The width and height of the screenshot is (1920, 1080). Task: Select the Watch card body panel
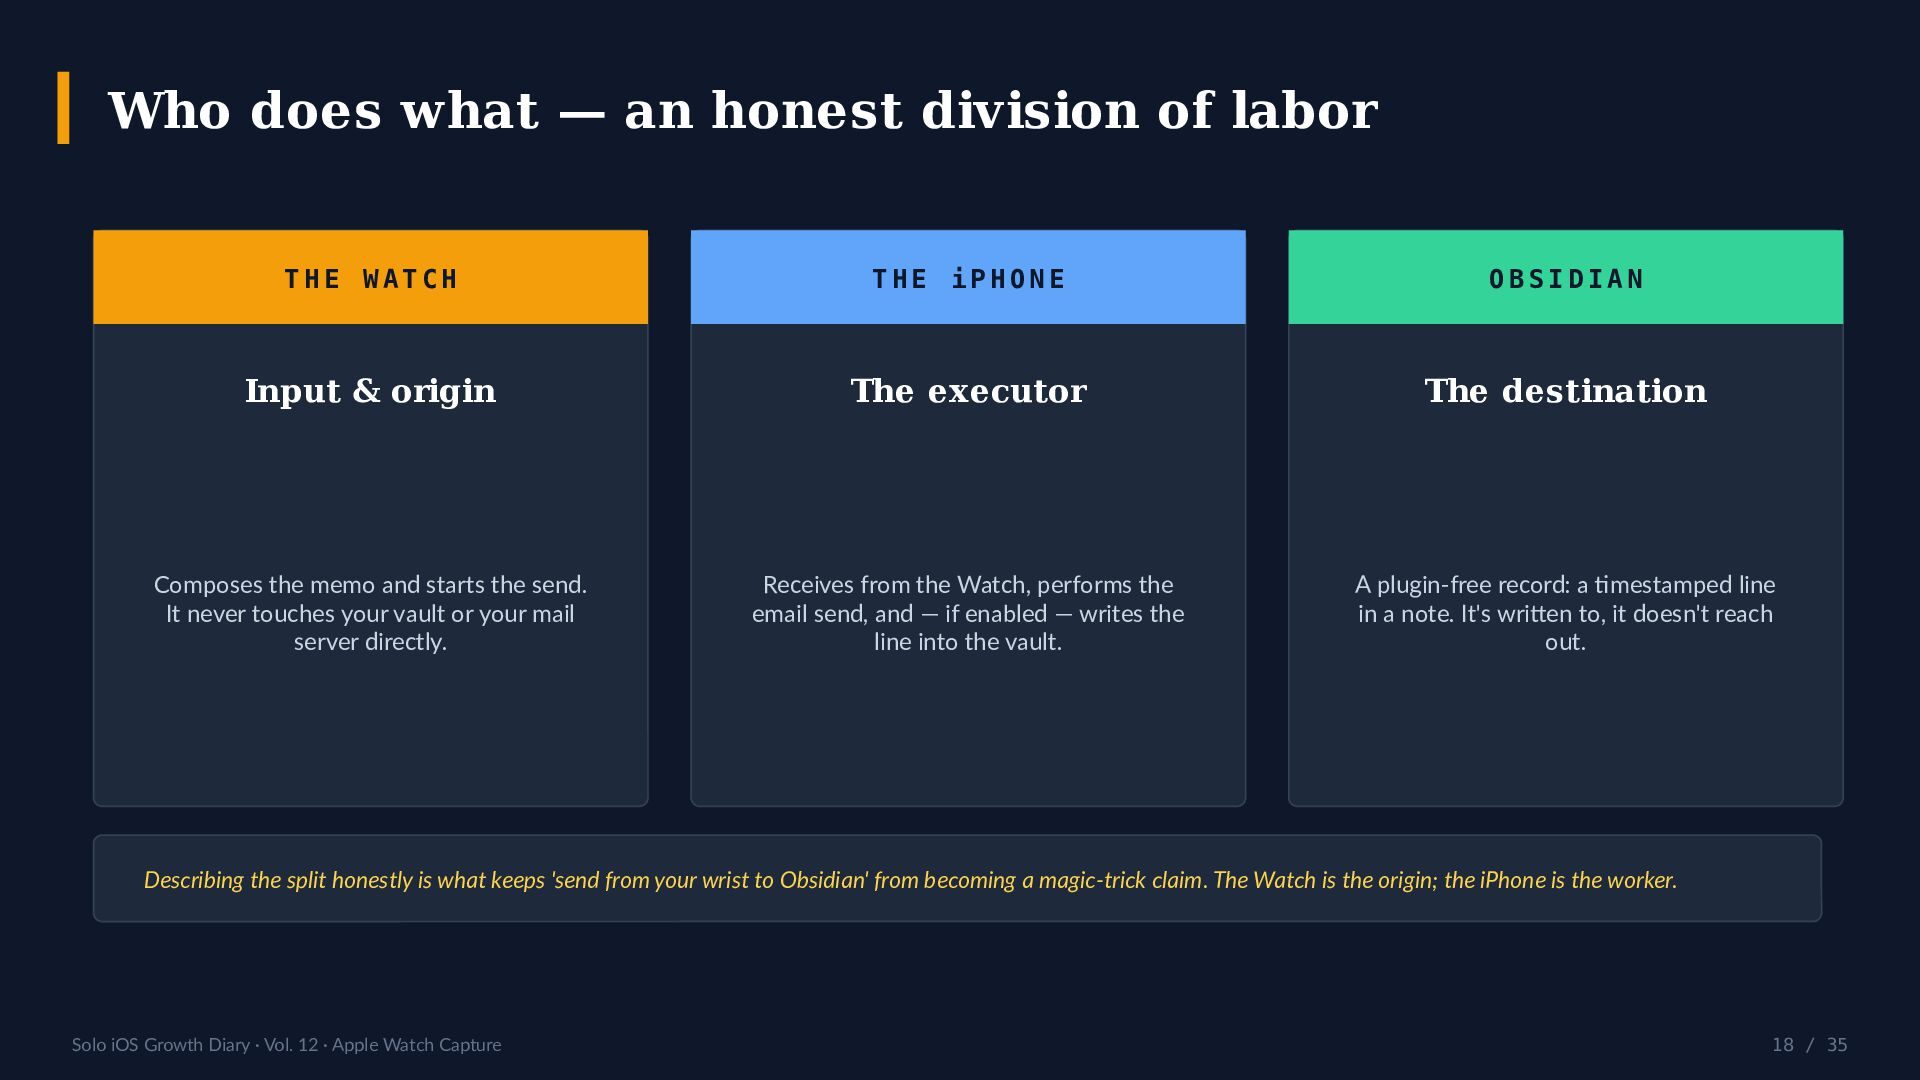tap(371, 565)
